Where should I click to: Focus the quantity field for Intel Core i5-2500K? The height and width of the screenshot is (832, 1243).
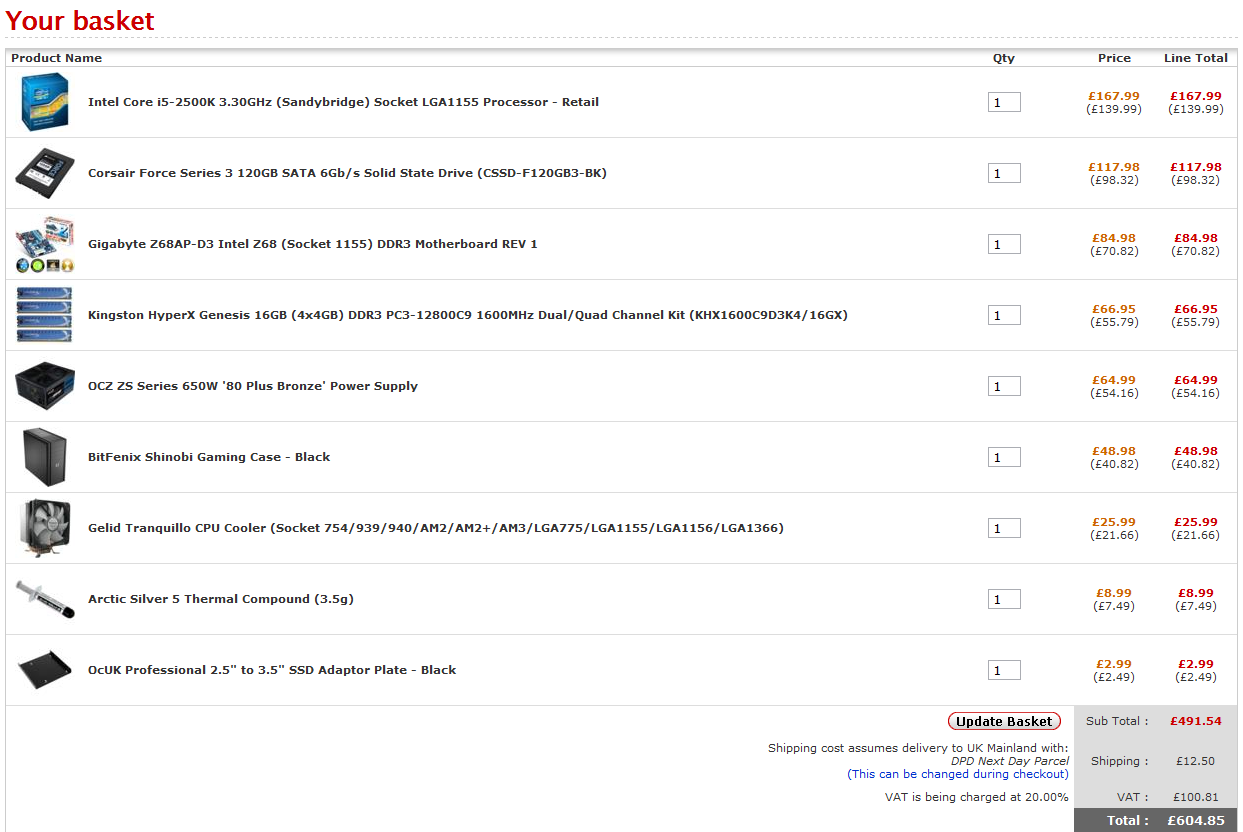pyautogui.click(x=1004, y=102)
